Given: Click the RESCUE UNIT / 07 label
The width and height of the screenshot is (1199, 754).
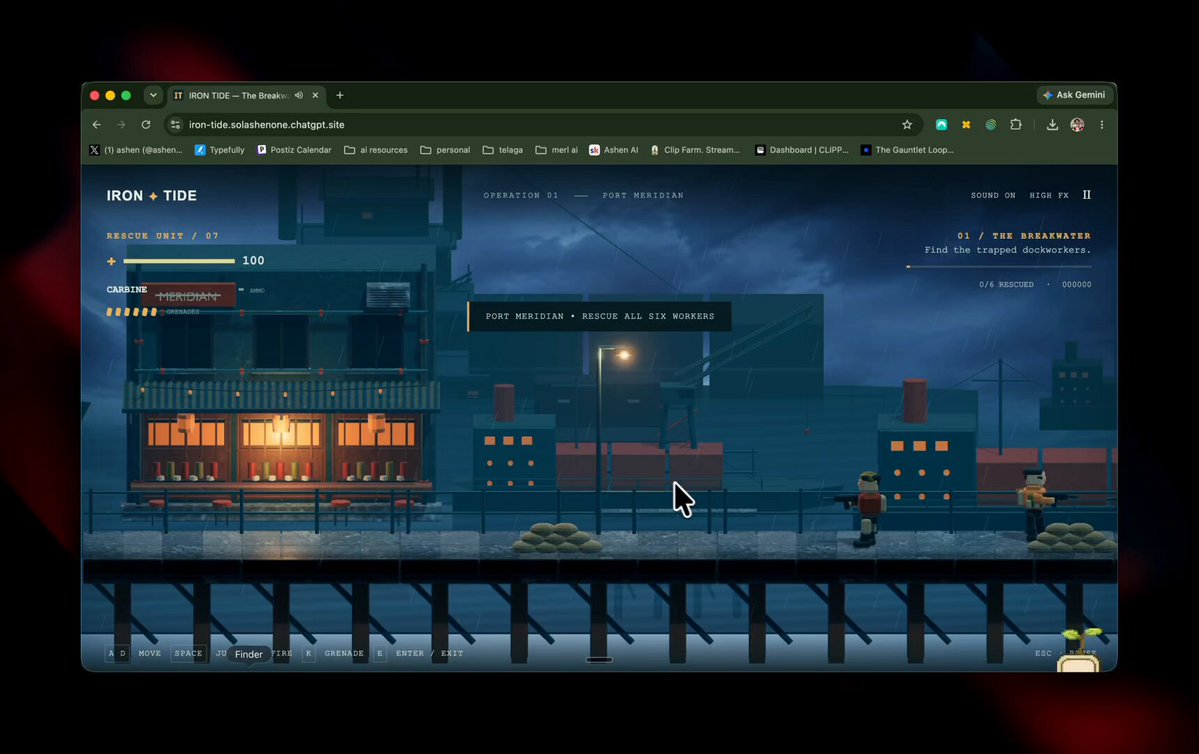Looking at the screenshot, I should (x=162, y=236).
